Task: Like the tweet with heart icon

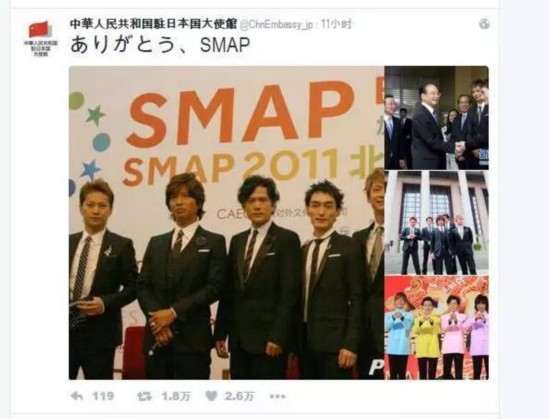Action: (x=211, y=396)
